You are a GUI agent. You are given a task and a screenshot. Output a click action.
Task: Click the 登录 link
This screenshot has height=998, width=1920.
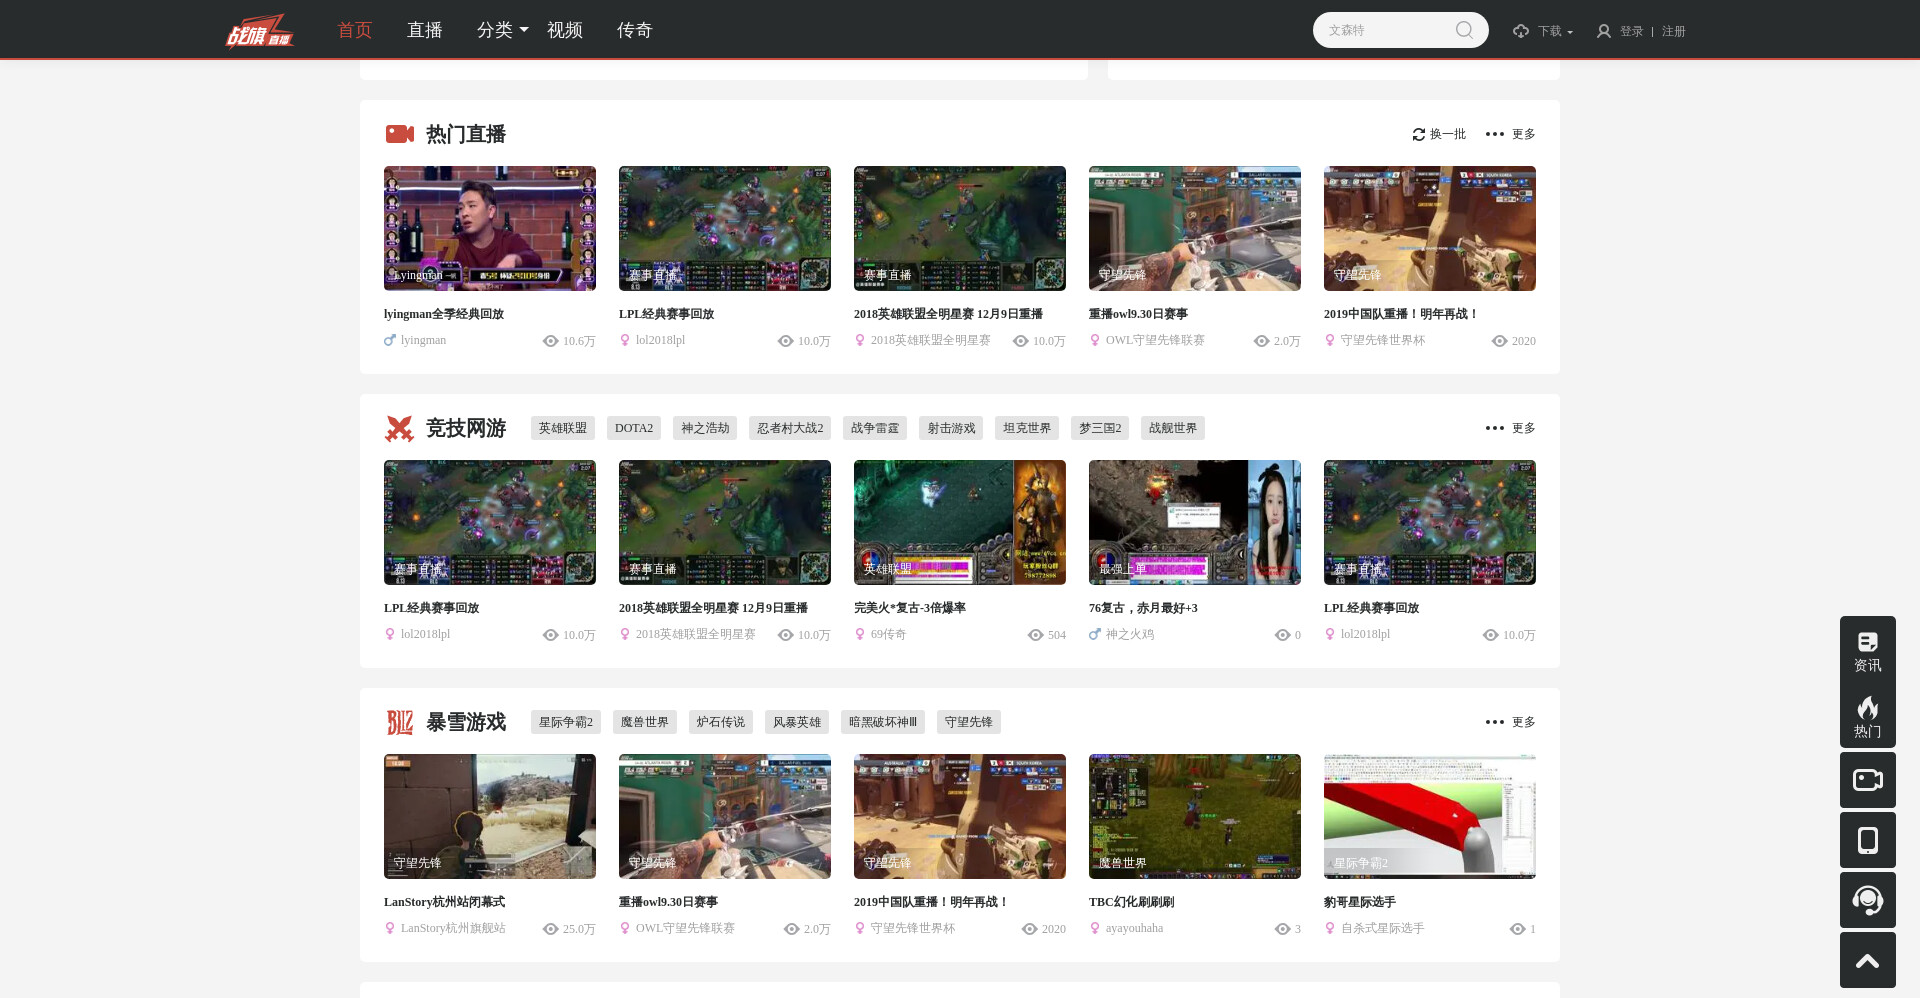pyautogui.click(x=1632, y=31)
